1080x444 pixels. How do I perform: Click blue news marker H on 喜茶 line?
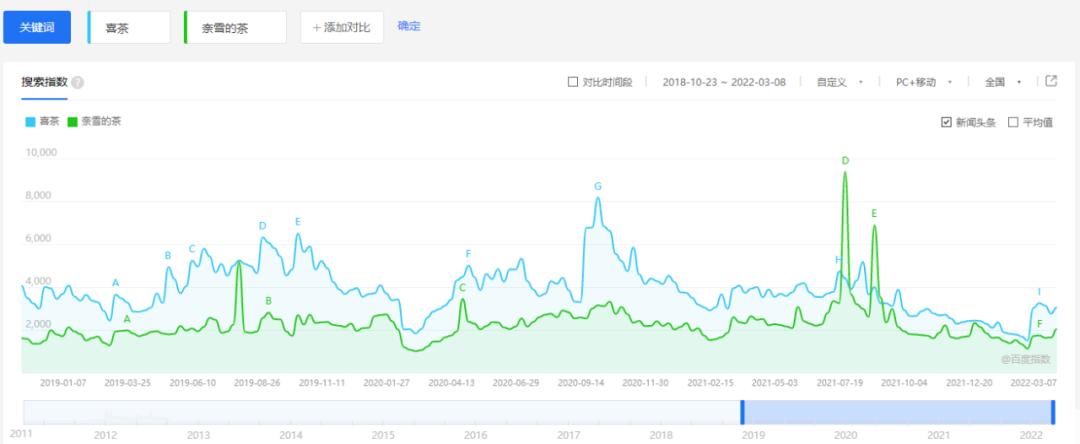(838, 260)
